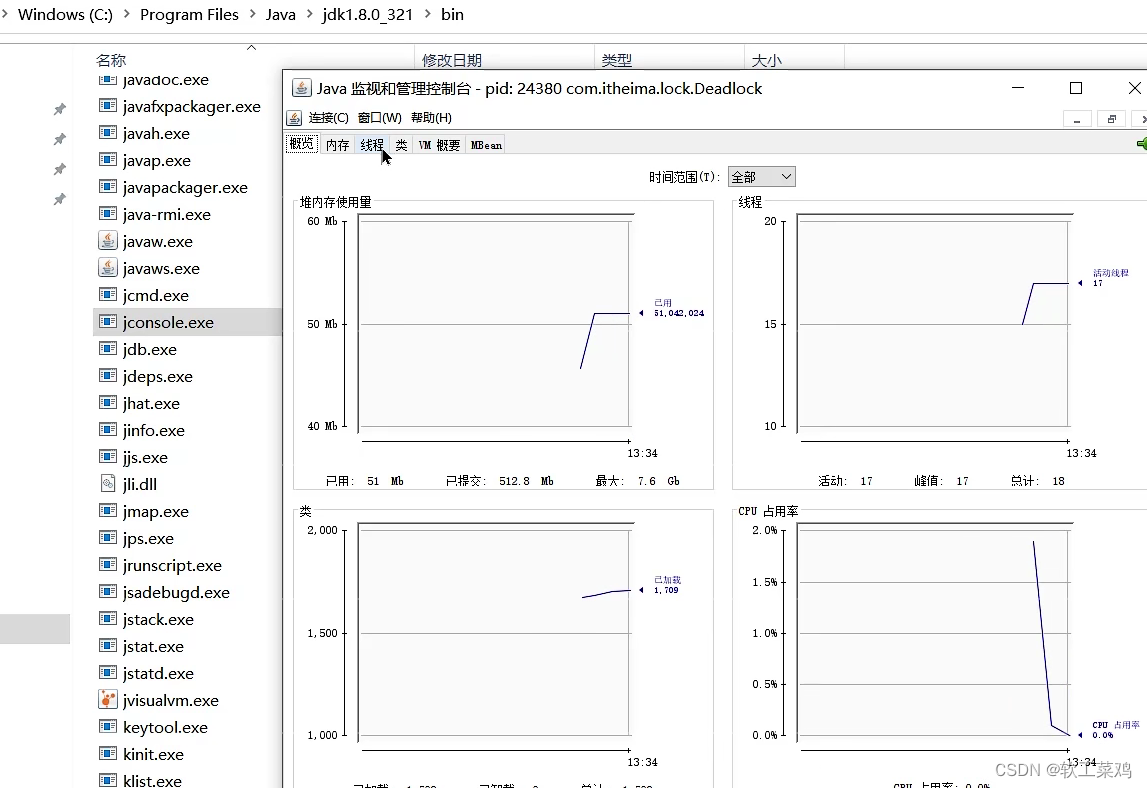This screenshot has width=1147, height=788.
Task: Select jsadebugd.exe in the file list
Action: [176, 592]
